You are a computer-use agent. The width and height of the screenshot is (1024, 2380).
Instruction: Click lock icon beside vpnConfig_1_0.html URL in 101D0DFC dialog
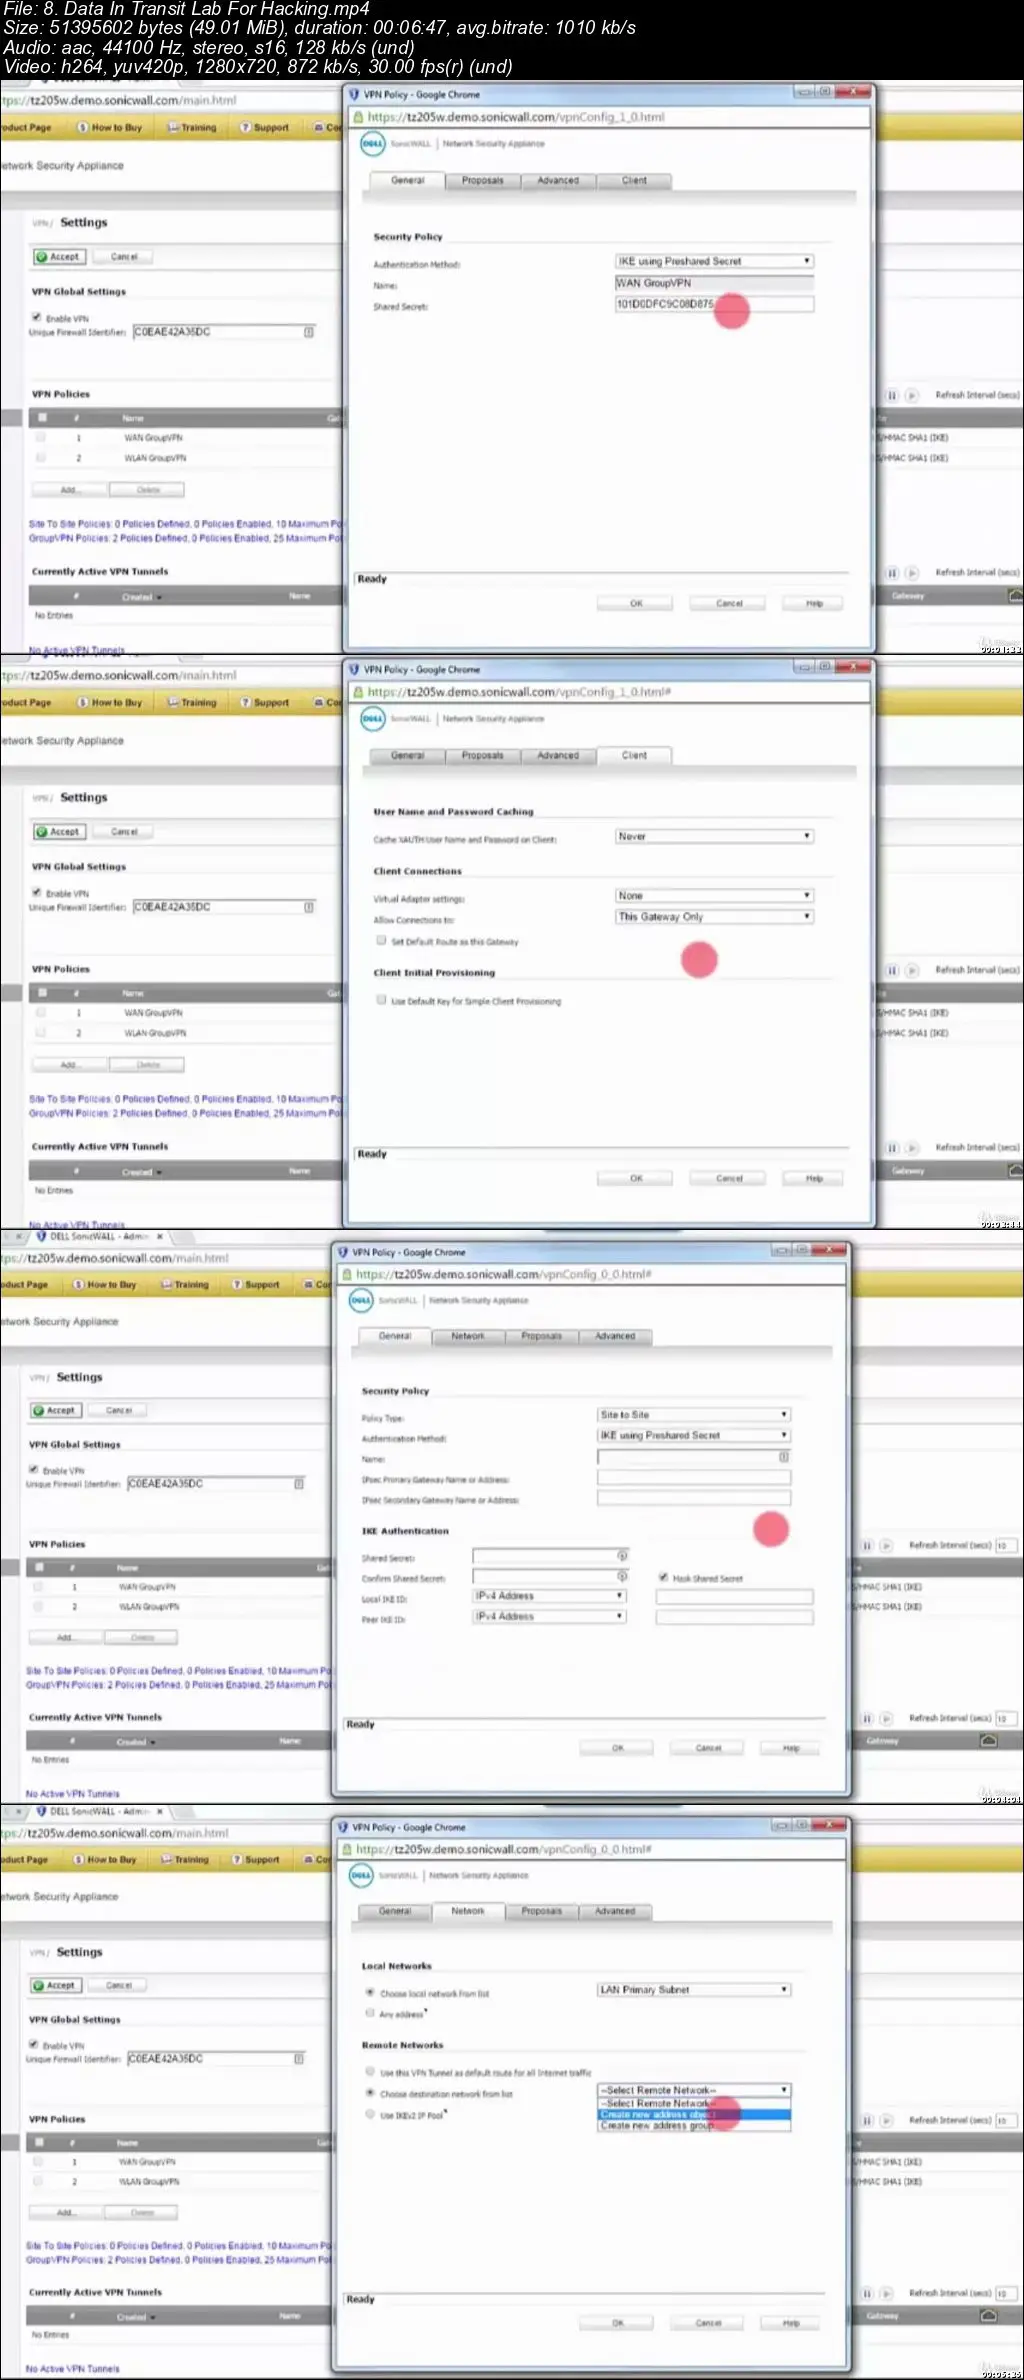pyautogui.click(x=359, y=117)
